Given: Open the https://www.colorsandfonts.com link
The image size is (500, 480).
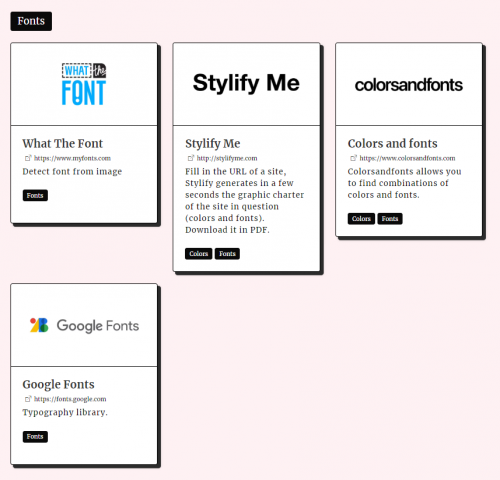Looking at the screenshot, I should [407, 158].
